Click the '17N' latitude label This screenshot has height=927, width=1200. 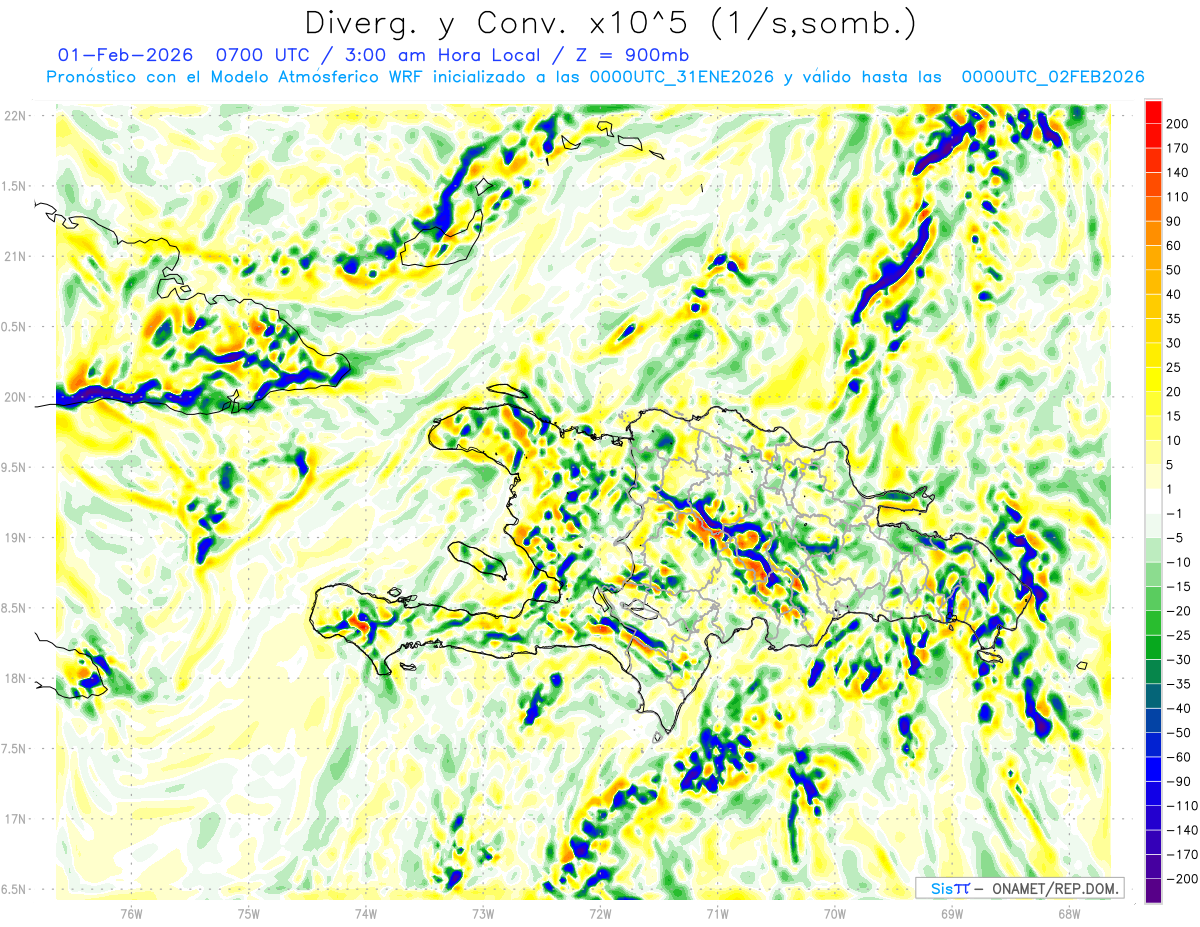coord(16,819)
